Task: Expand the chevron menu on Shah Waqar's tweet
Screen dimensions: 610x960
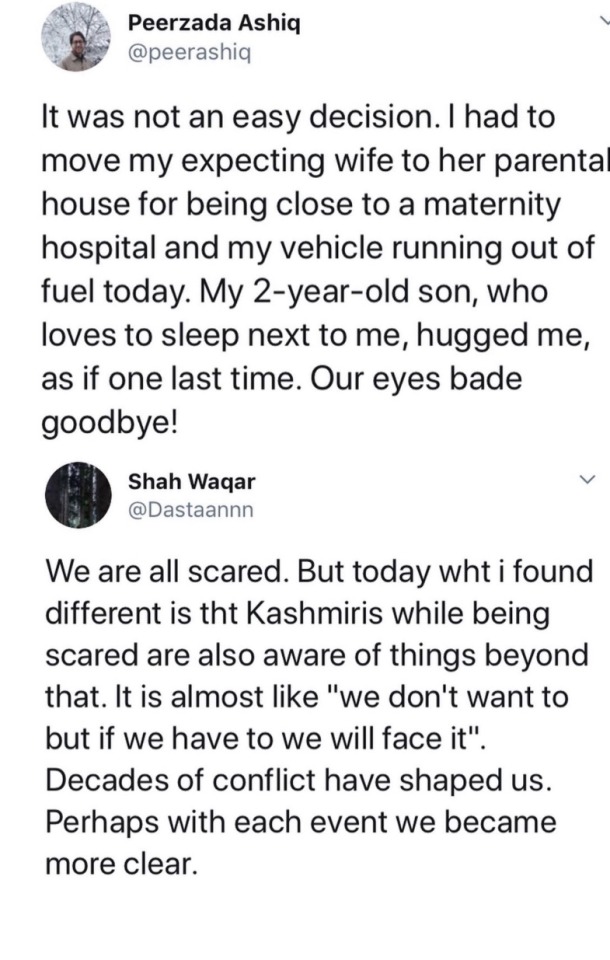Action: tap(586, 482)
